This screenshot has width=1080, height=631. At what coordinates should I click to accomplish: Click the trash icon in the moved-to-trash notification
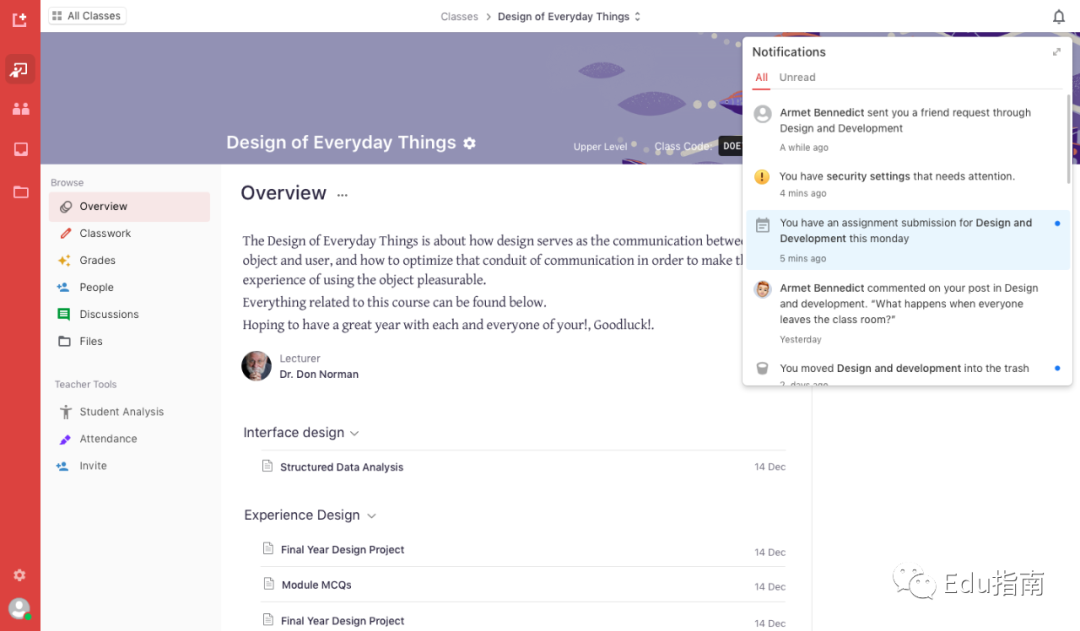pyautogui.click(x=762, y=369)
